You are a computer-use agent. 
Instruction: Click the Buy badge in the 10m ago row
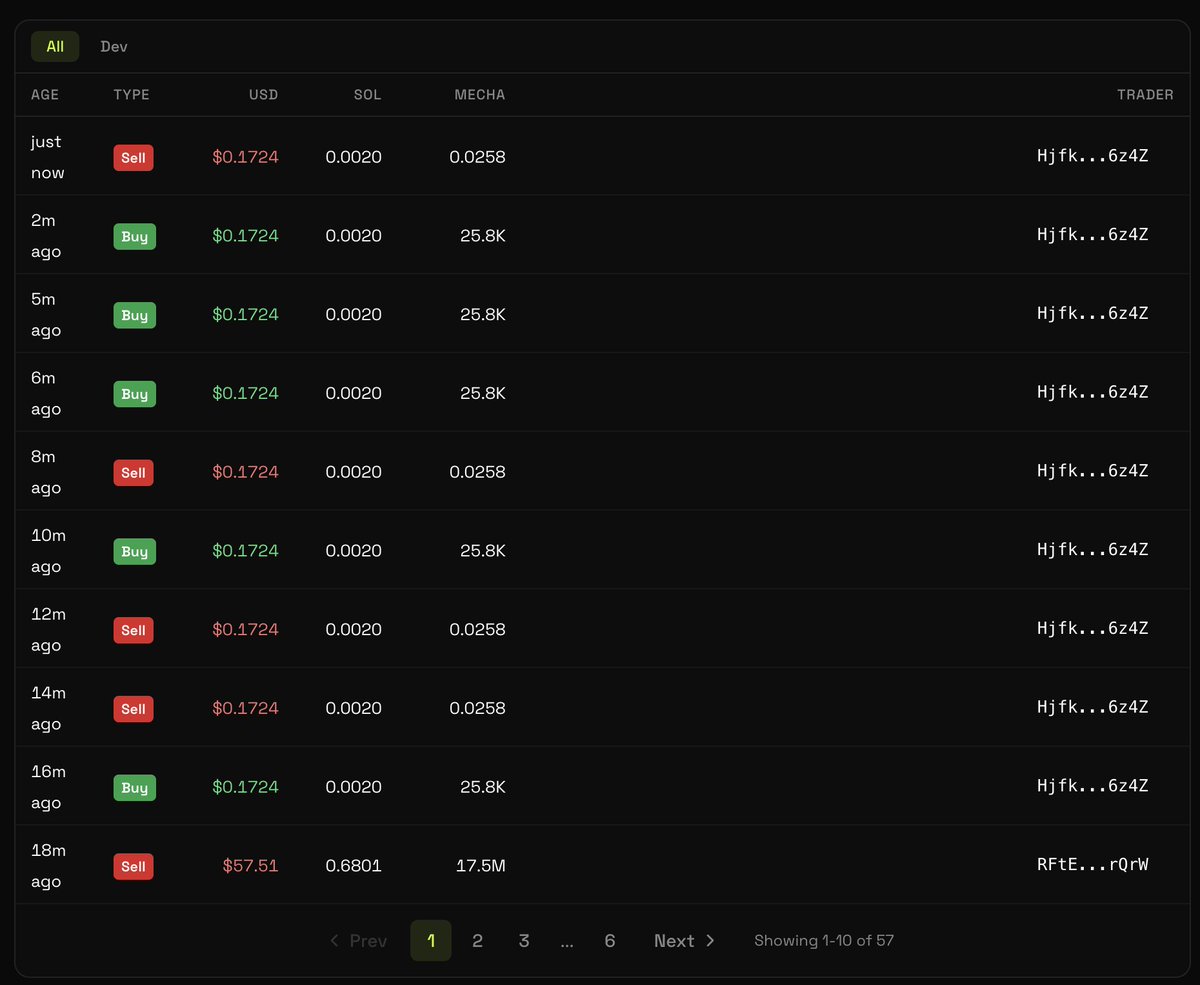[x=135, y=551]
